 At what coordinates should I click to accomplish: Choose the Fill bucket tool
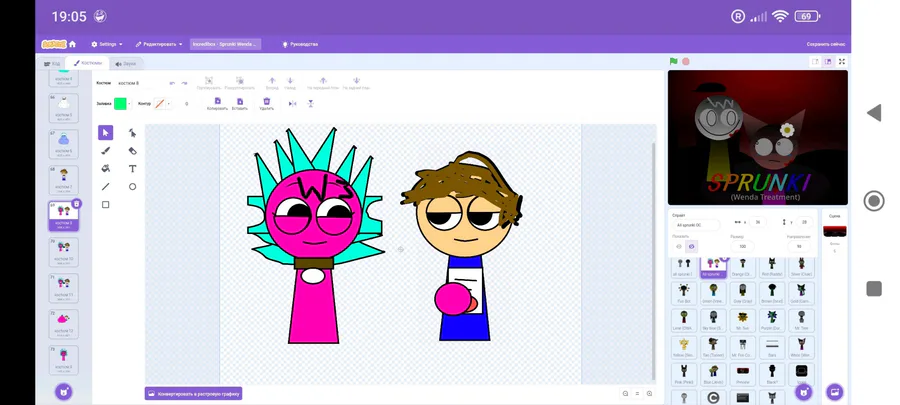click(106, 169)
